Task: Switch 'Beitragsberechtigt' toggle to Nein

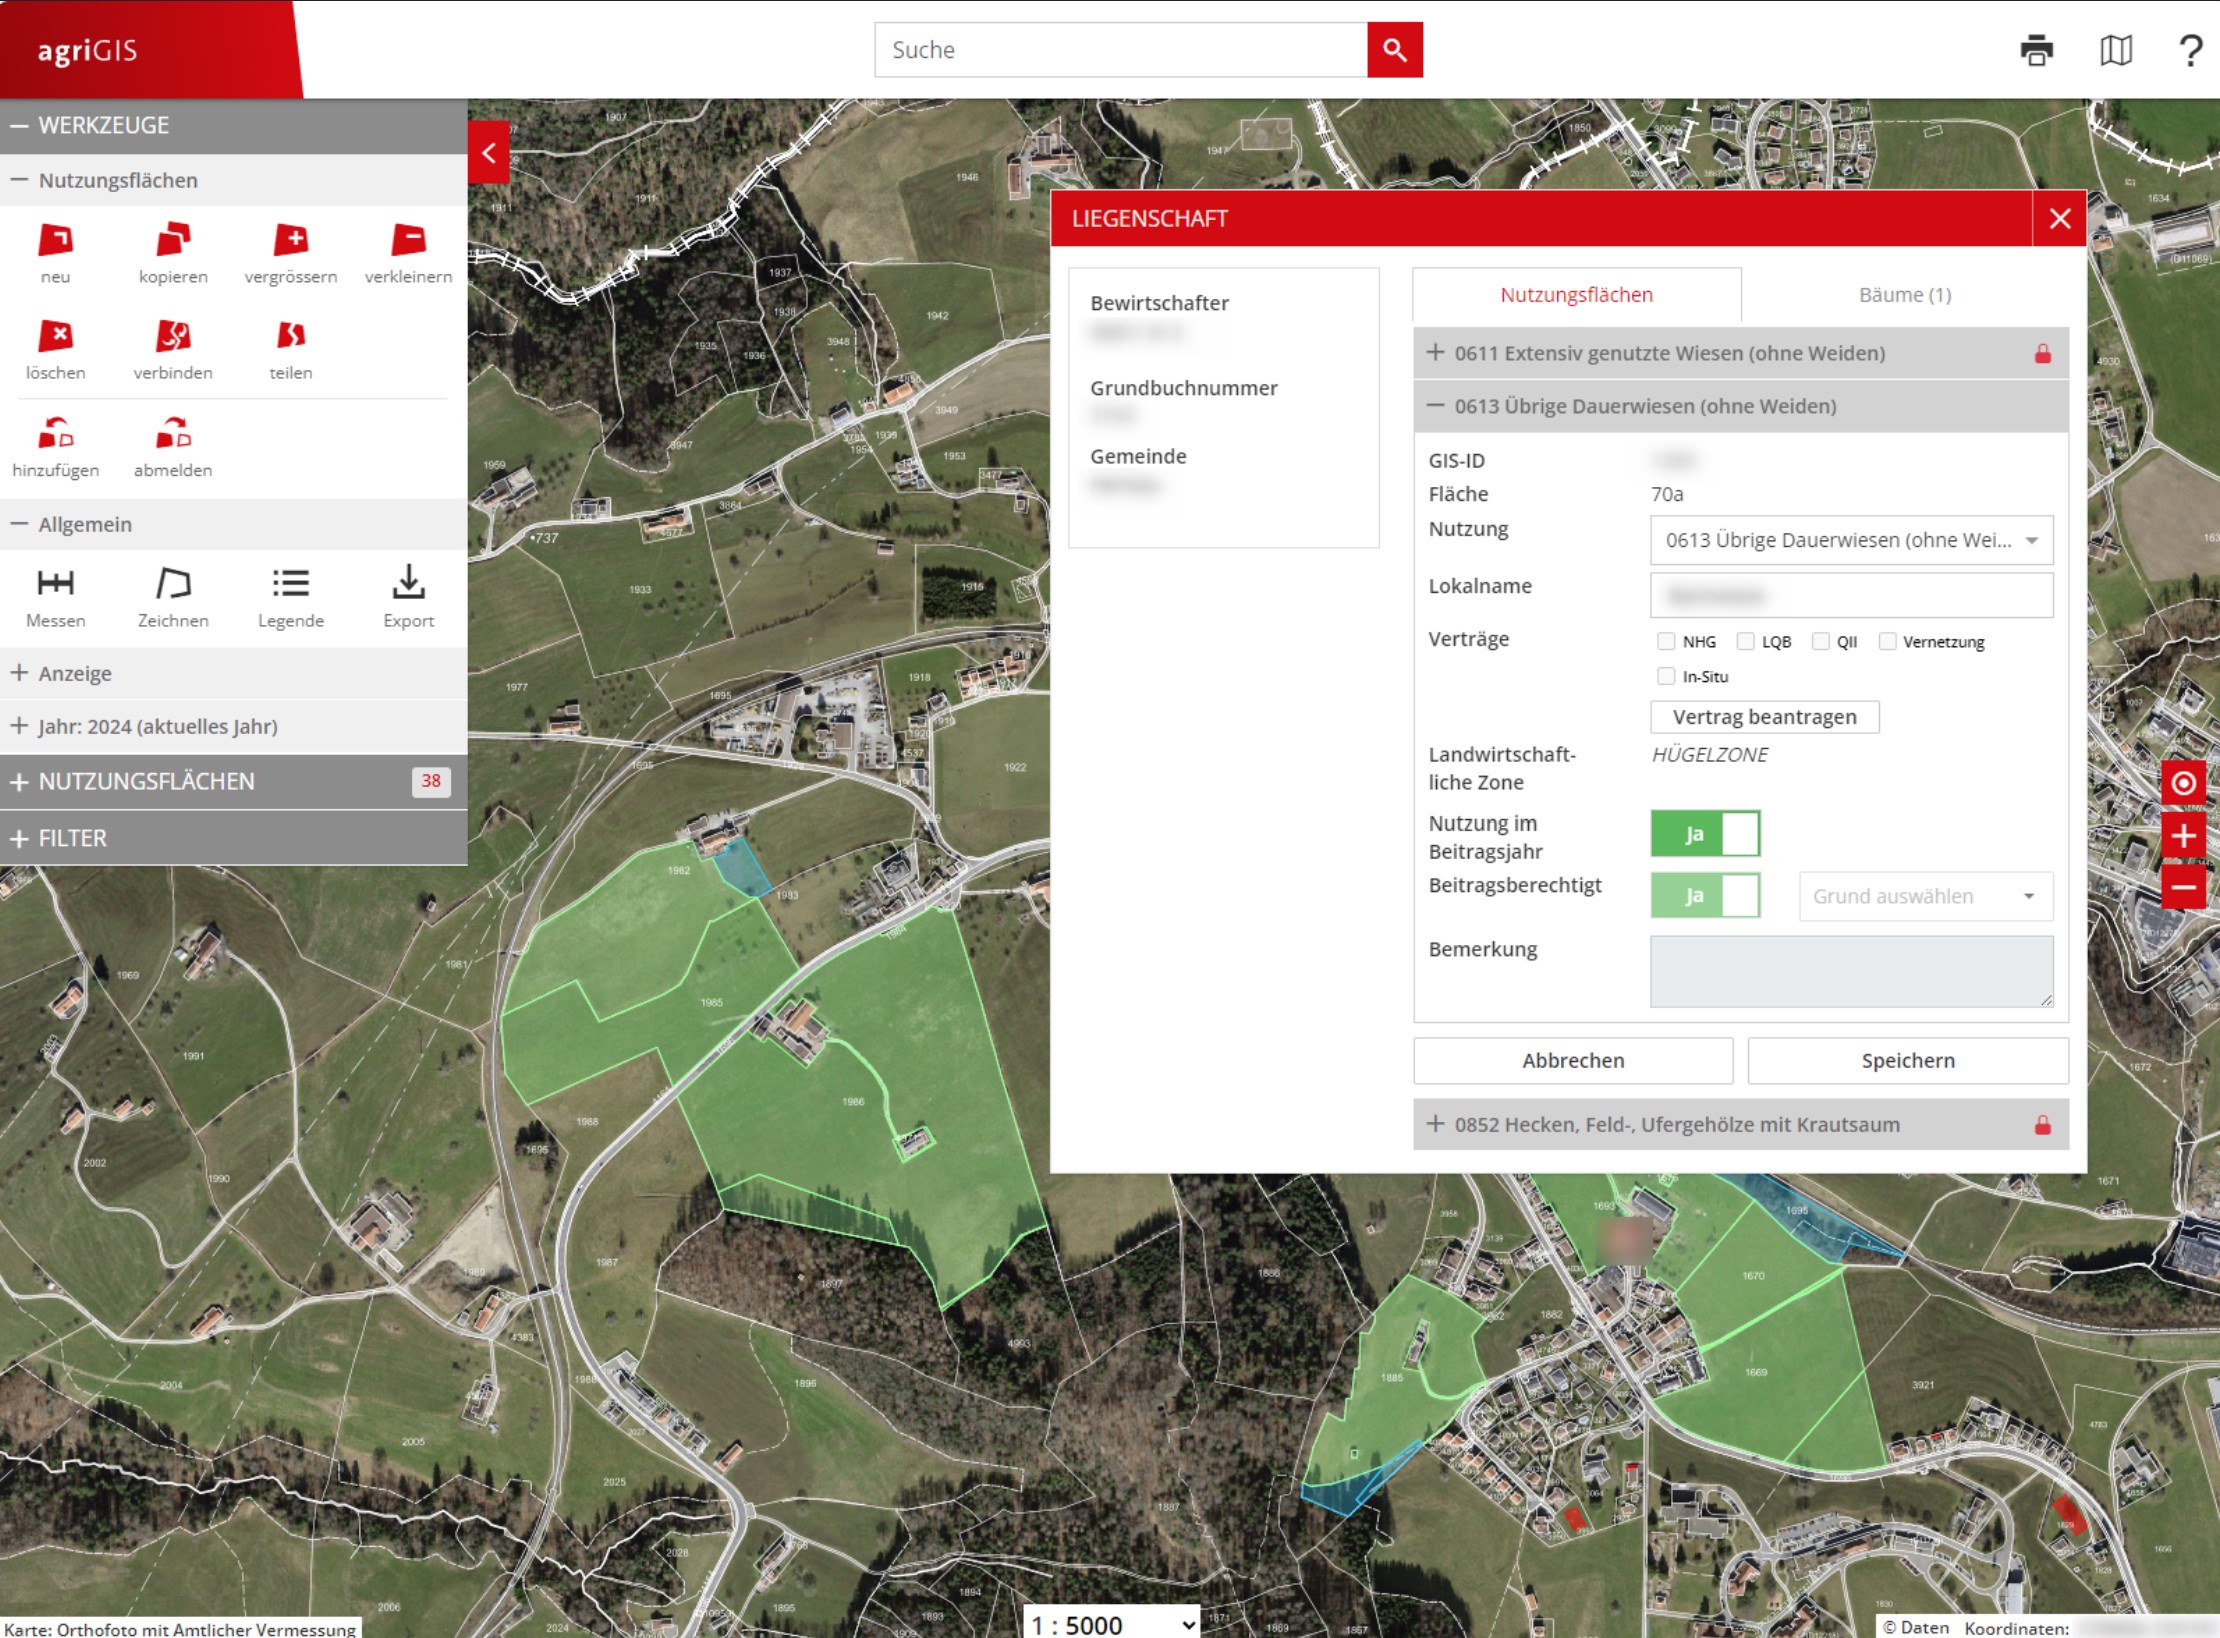Action: point(1738,895)
